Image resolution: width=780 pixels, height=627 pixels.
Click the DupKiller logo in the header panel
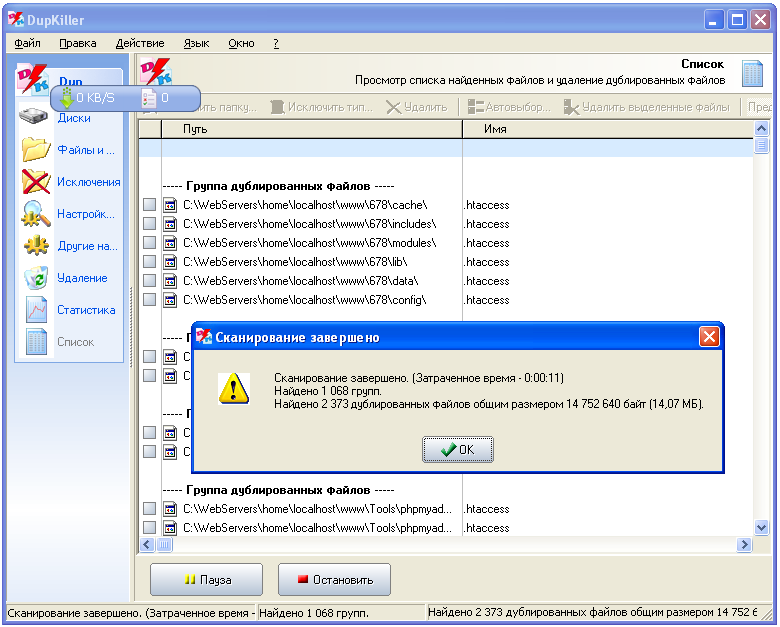pyautogui.click(x=155, y=72)
